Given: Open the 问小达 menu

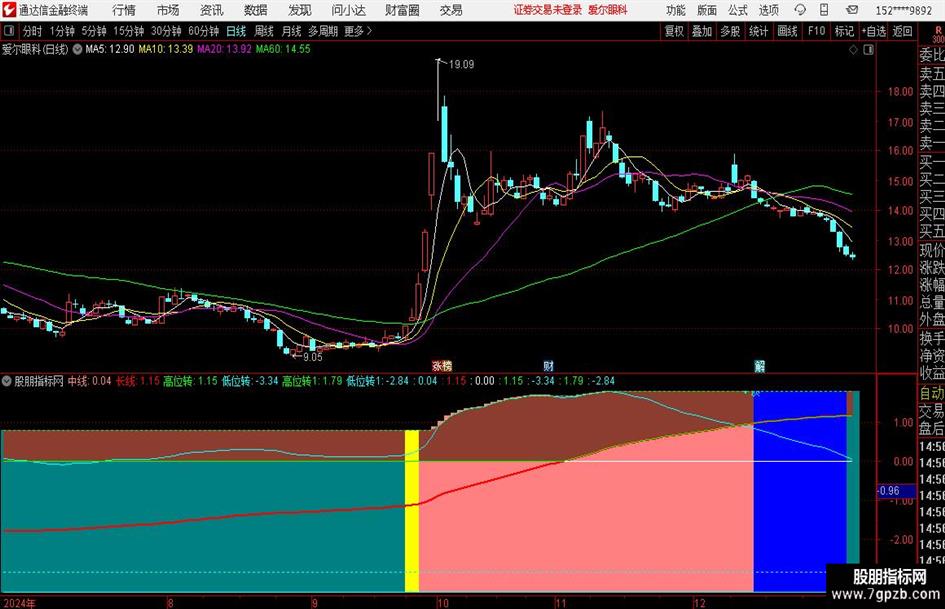Looking at the screenshot, I should click(x=348, y=10).
